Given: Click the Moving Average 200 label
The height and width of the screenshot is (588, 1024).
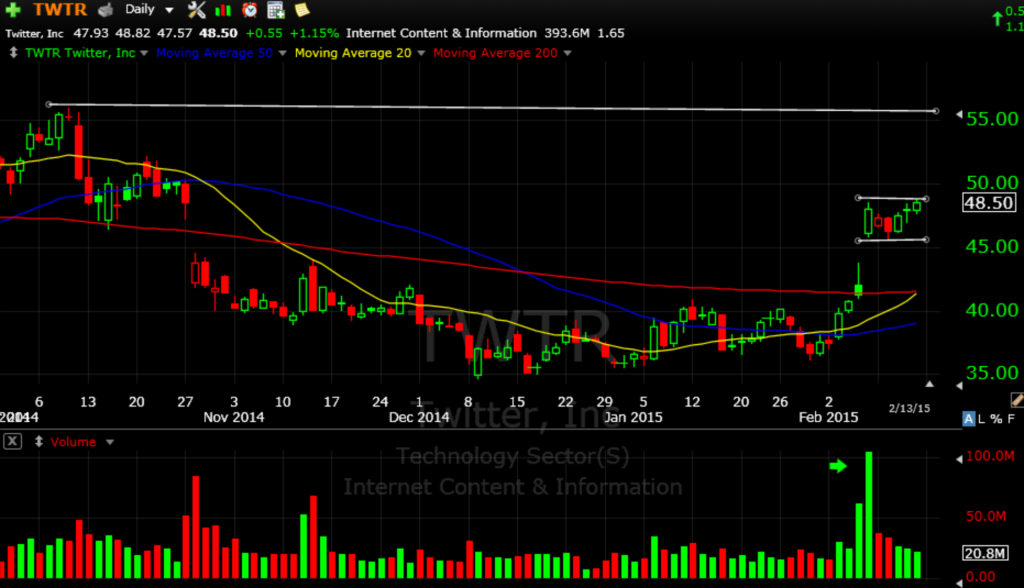Looking at the screenshot, I should 495,53.
